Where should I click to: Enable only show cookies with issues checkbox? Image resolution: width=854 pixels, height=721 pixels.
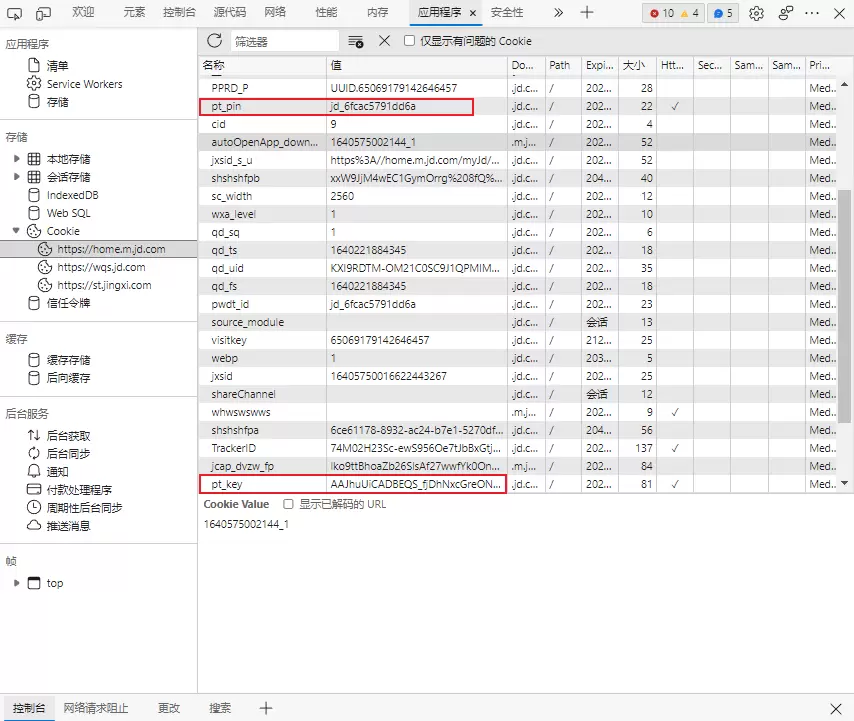click(x=410, y=41)
